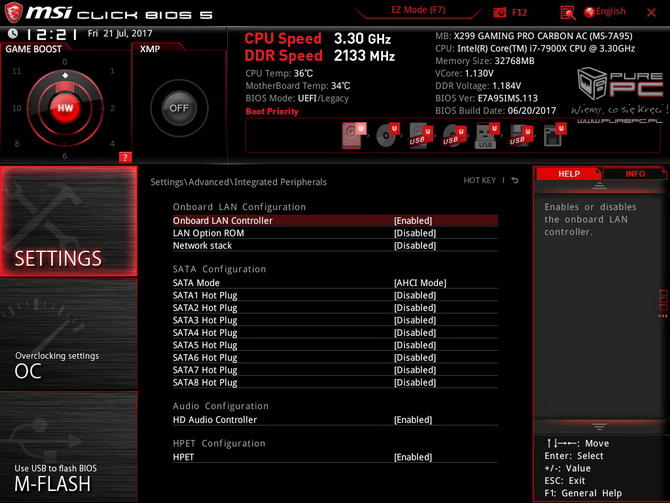The width and height of the screenshot is (670, 503).
Task: Select the SATA8 Hot Plug row label
Action: (x=205, y=382)
